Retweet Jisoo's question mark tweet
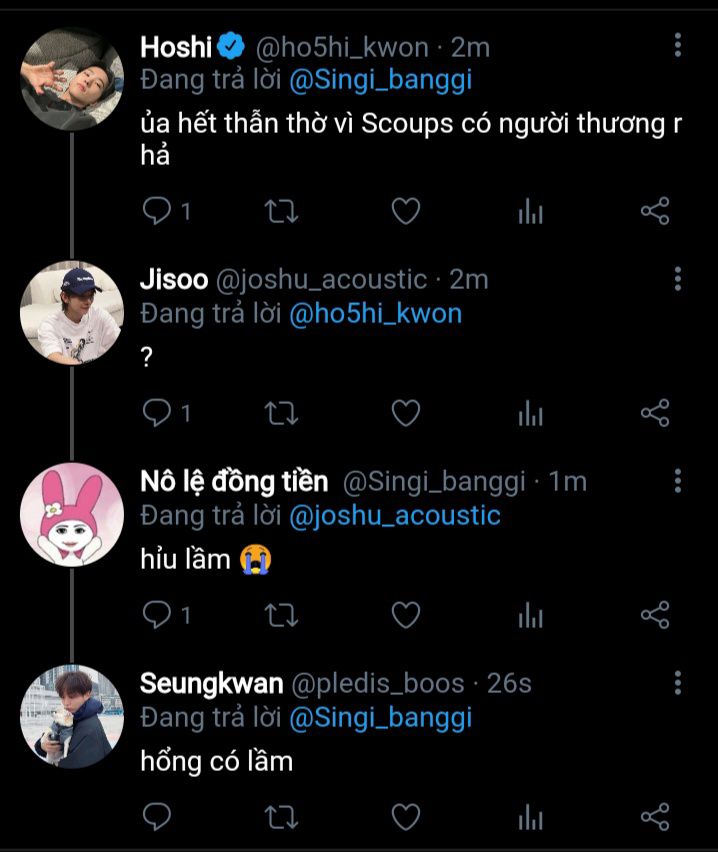The width and height of the screenshot is (718, 852). (281, 413)
